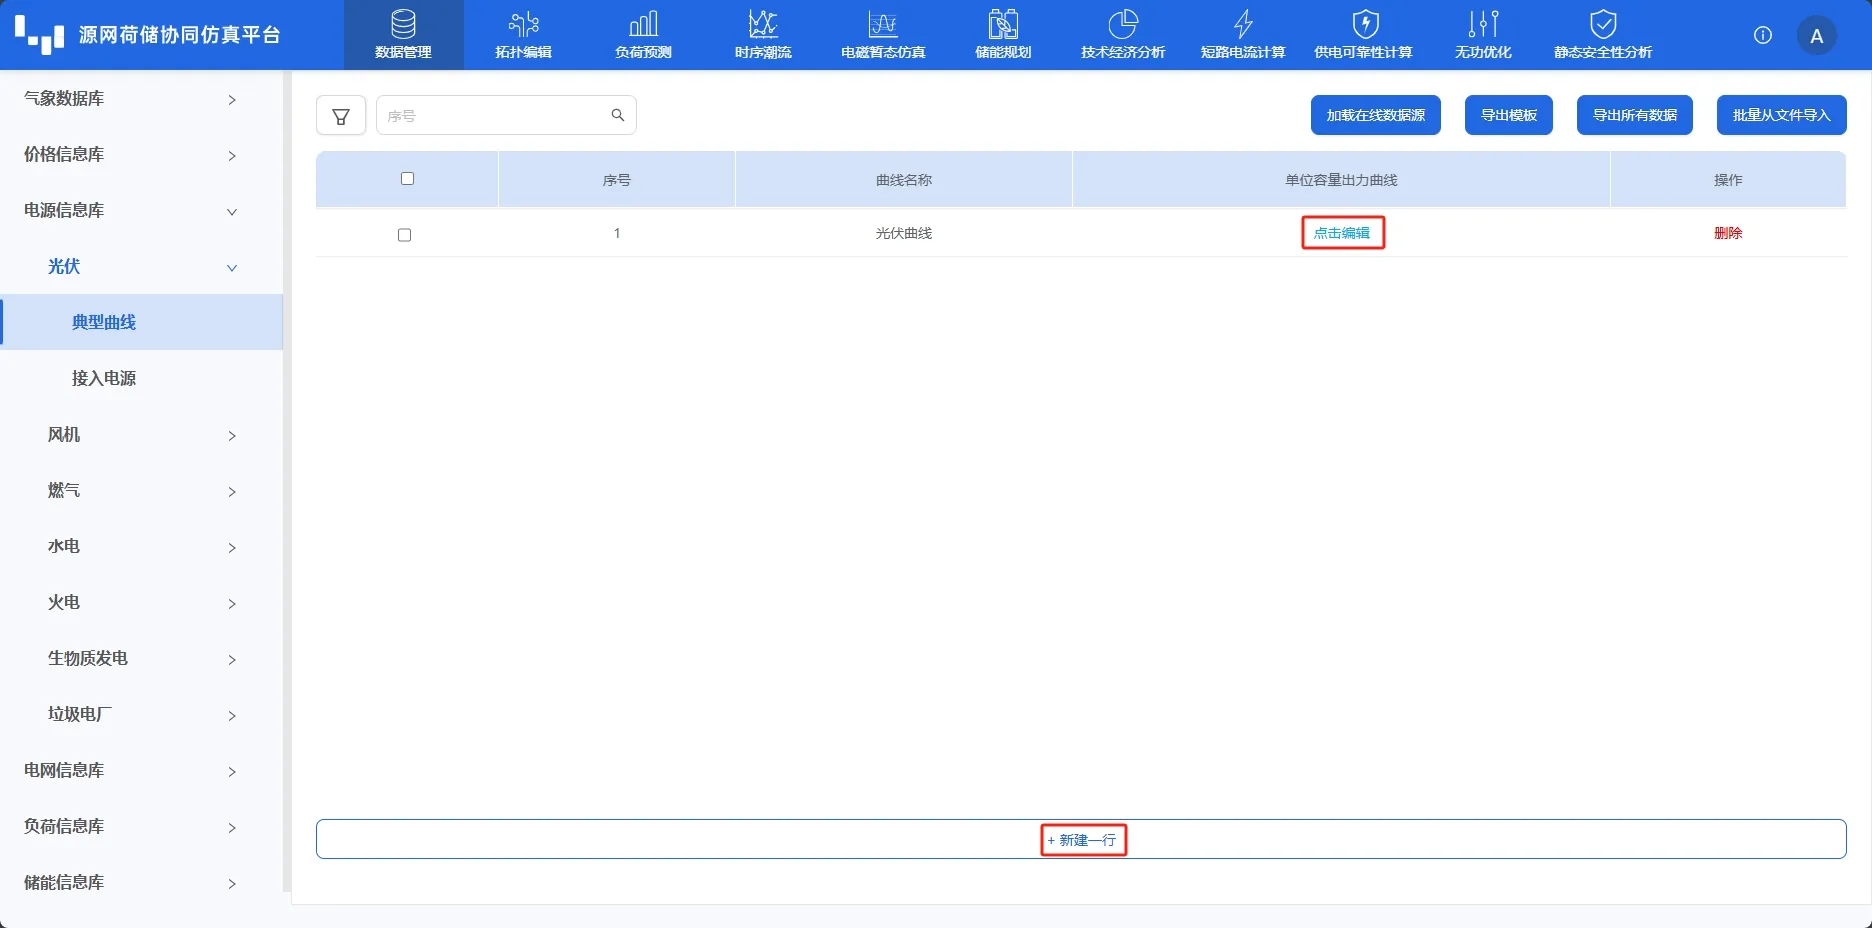Select 典型曲线 menu item
The width and height of the screenshot is (1872, 928).
pos(141,322)
